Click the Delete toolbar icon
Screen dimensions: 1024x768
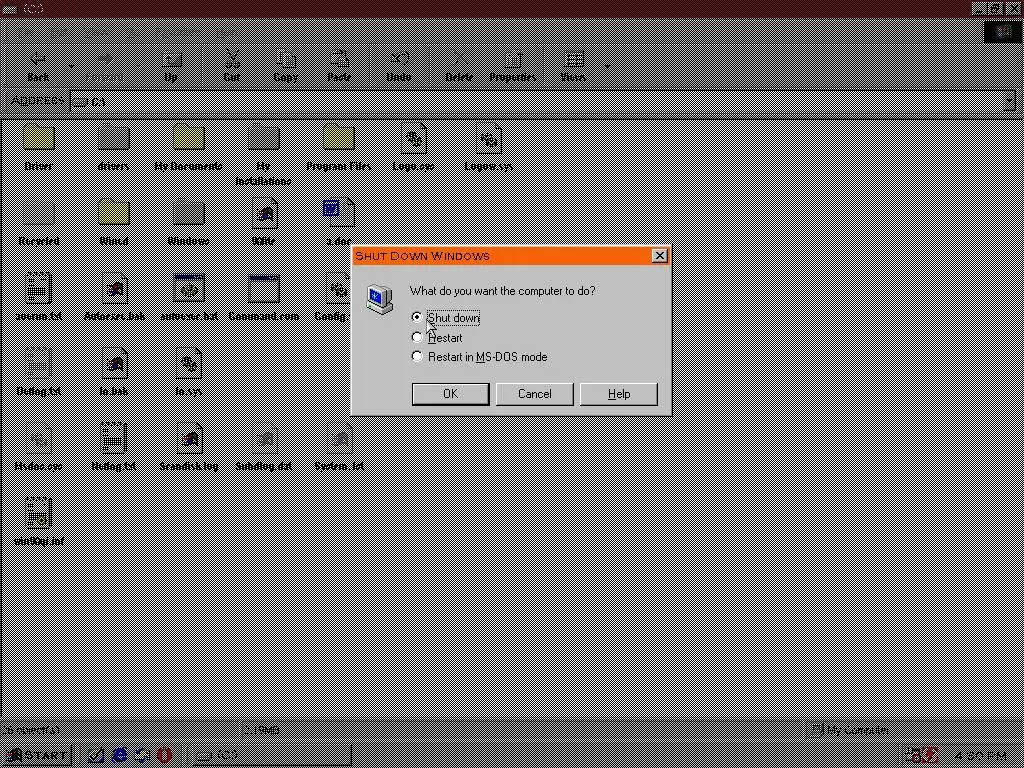coord(459,65)
